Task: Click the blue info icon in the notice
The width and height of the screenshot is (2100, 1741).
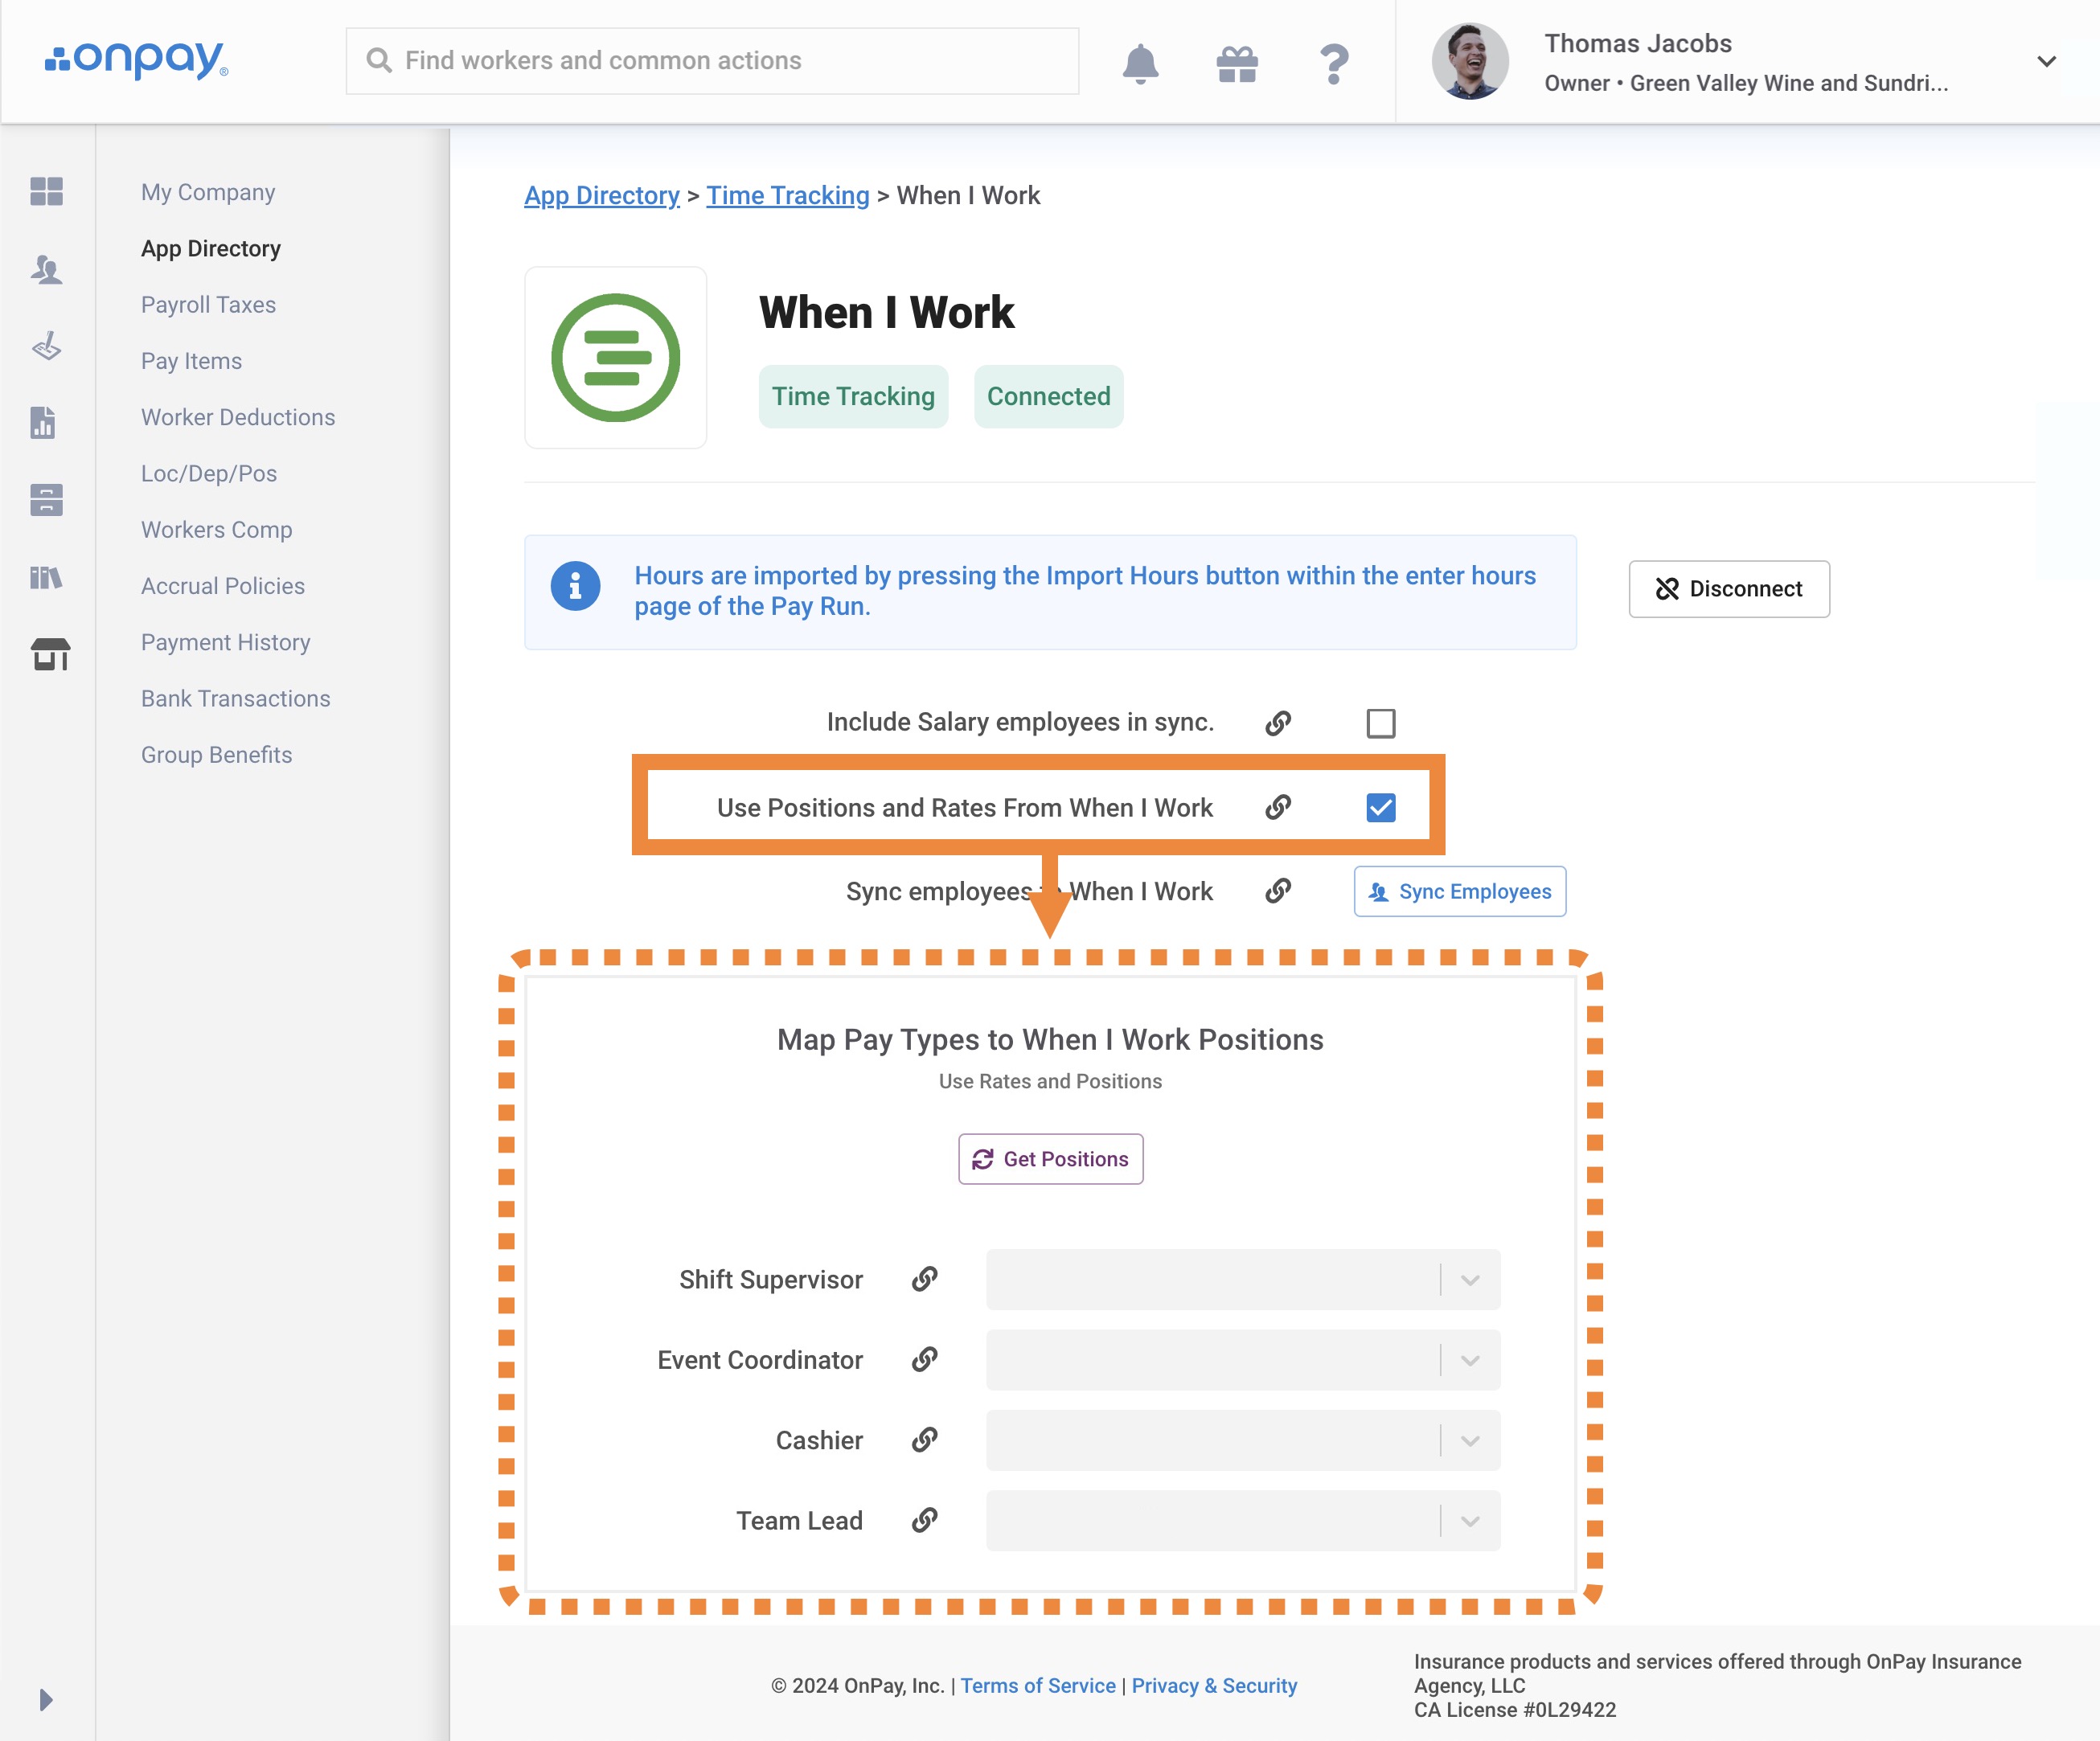Action: click(x=575, y=586)
